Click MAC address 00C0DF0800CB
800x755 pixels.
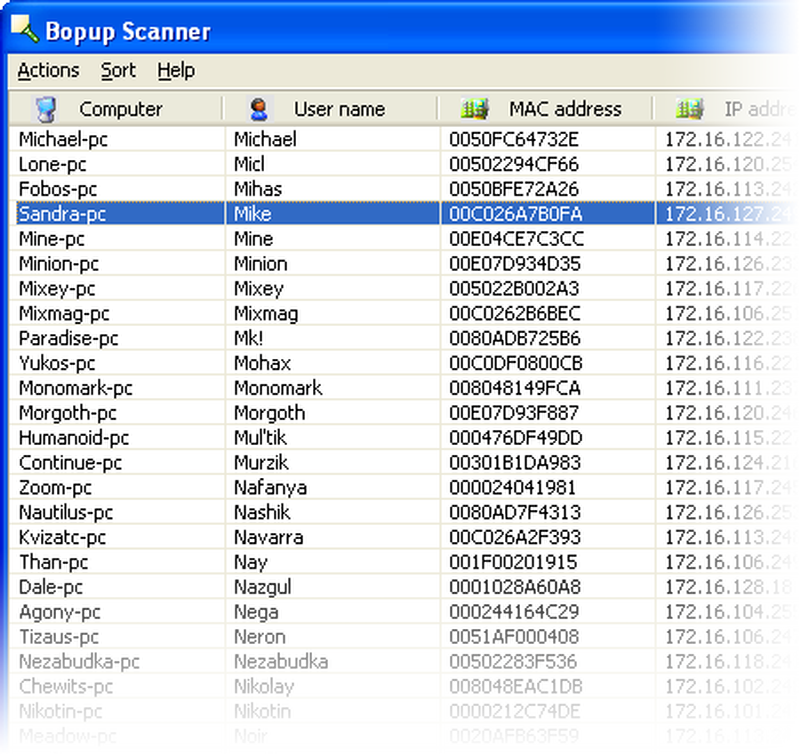click(516, 363)
